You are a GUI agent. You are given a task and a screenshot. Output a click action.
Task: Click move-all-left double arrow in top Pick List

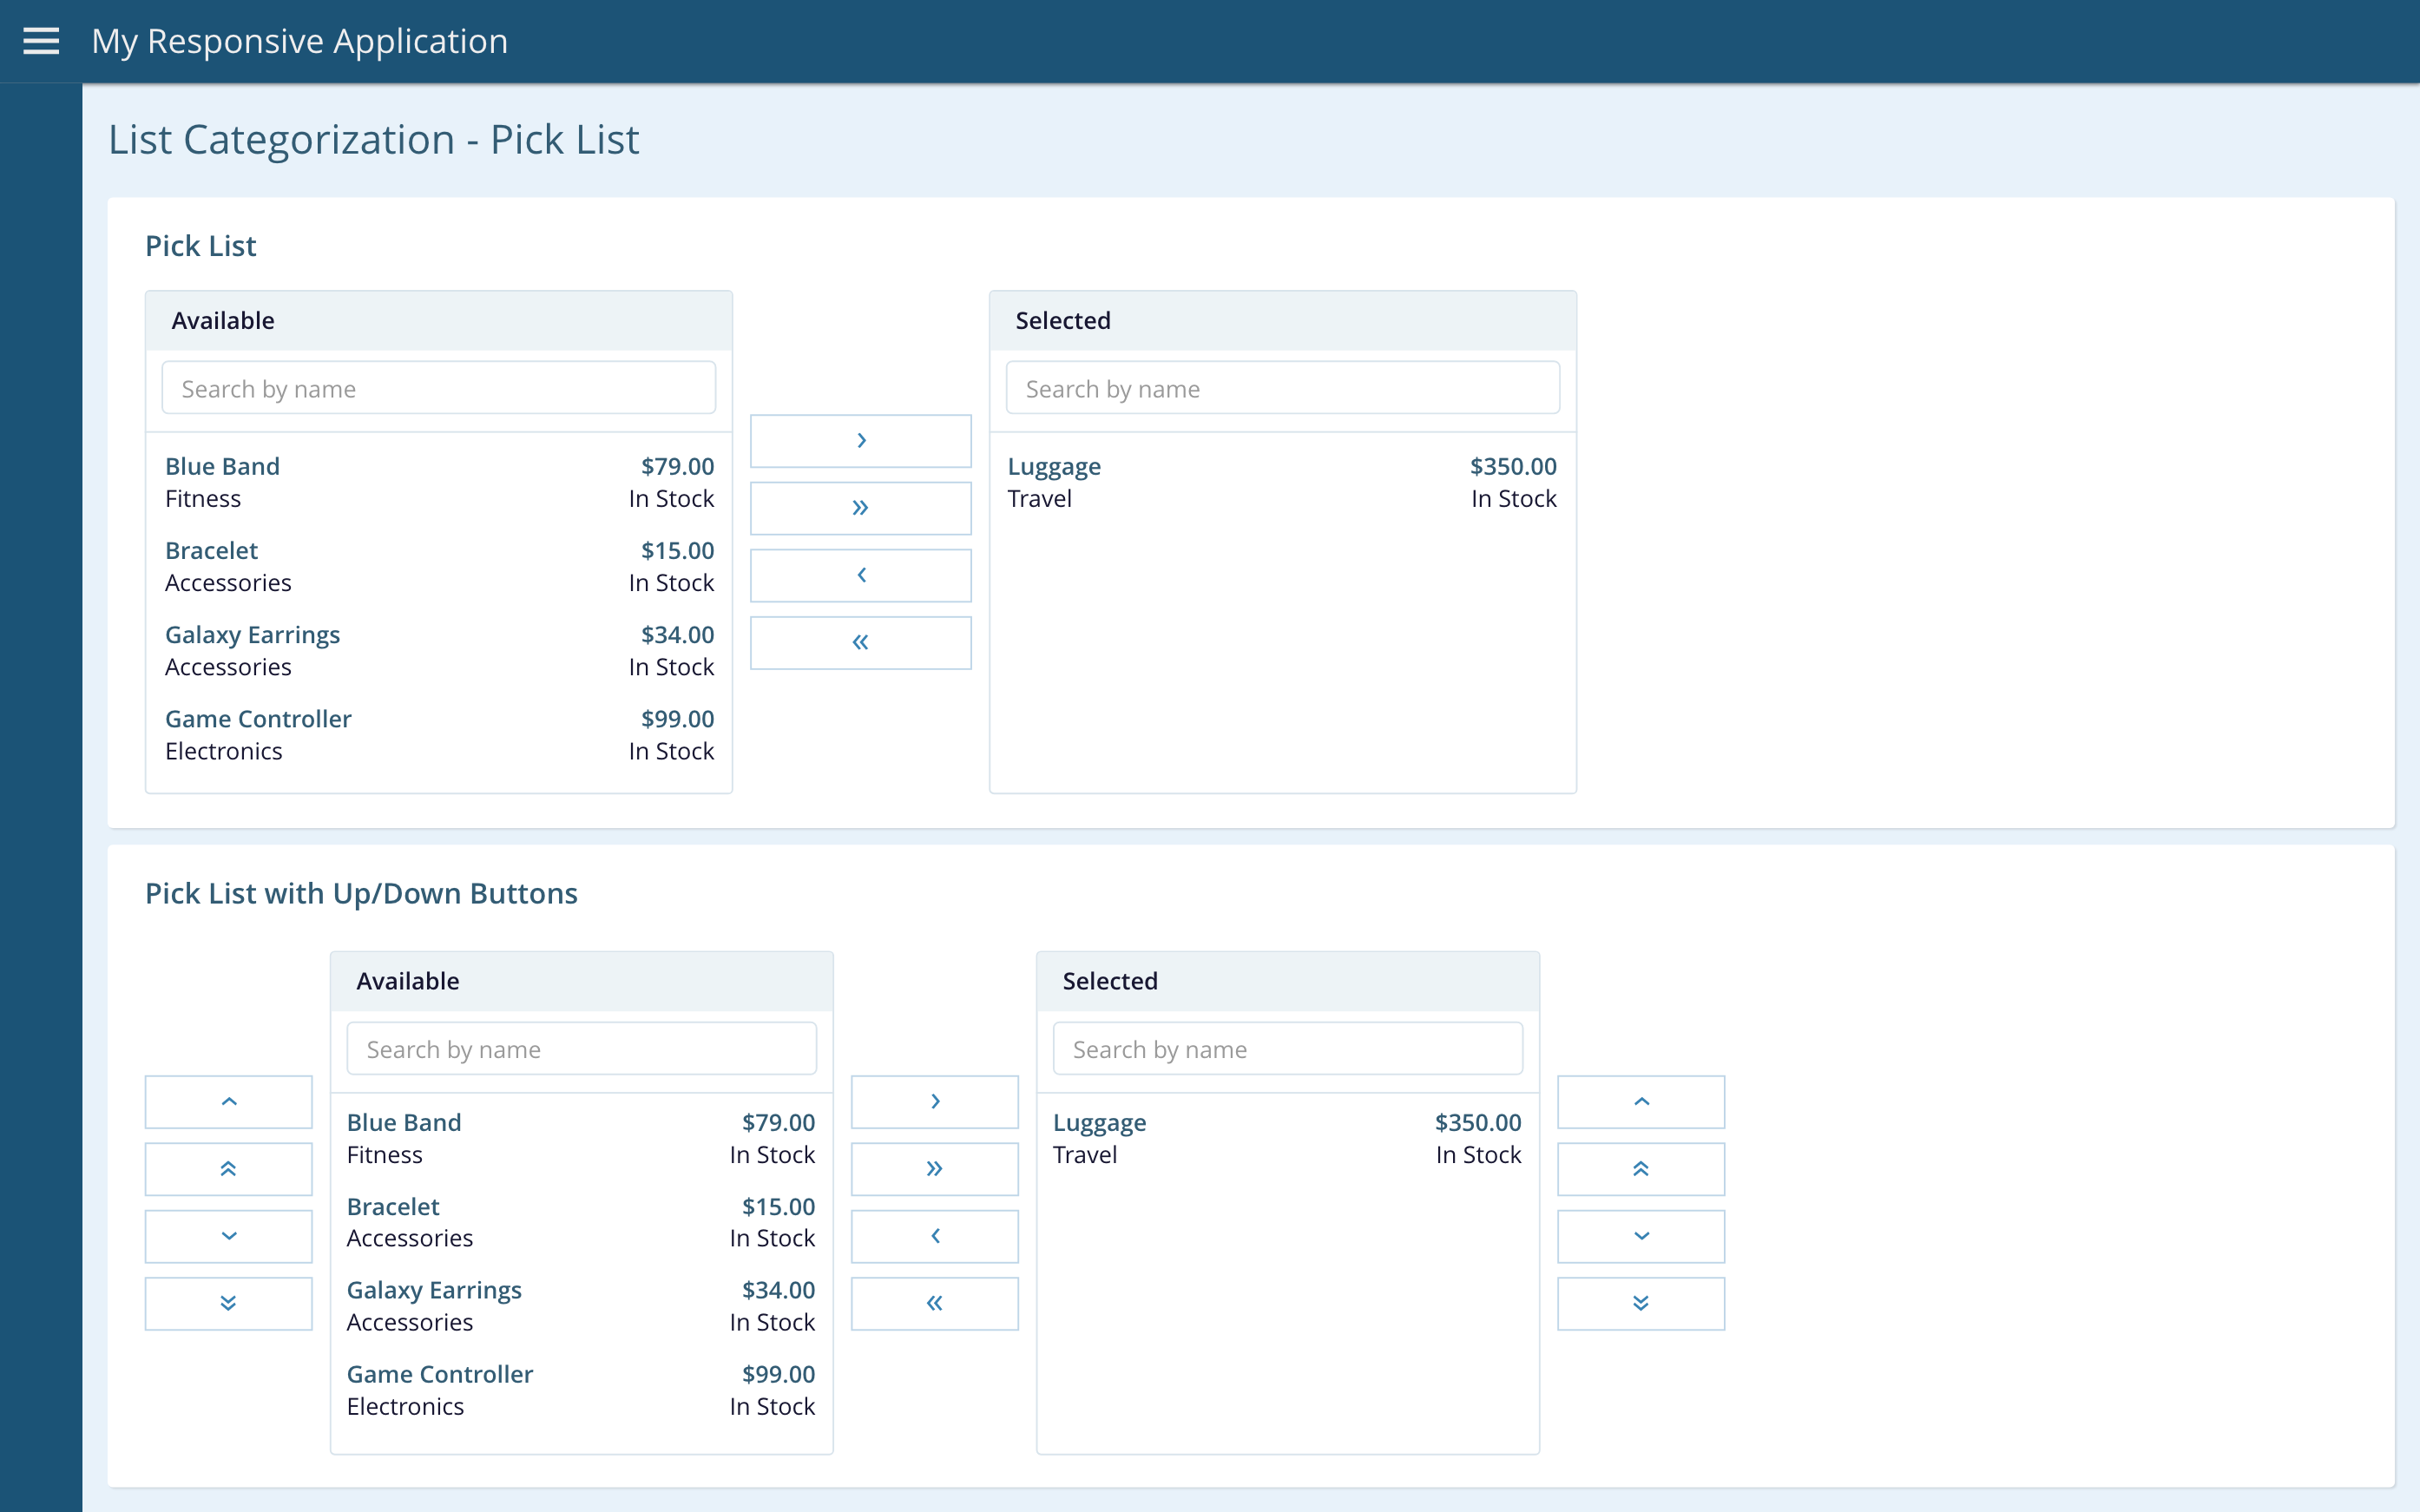(x=860, y=642)
